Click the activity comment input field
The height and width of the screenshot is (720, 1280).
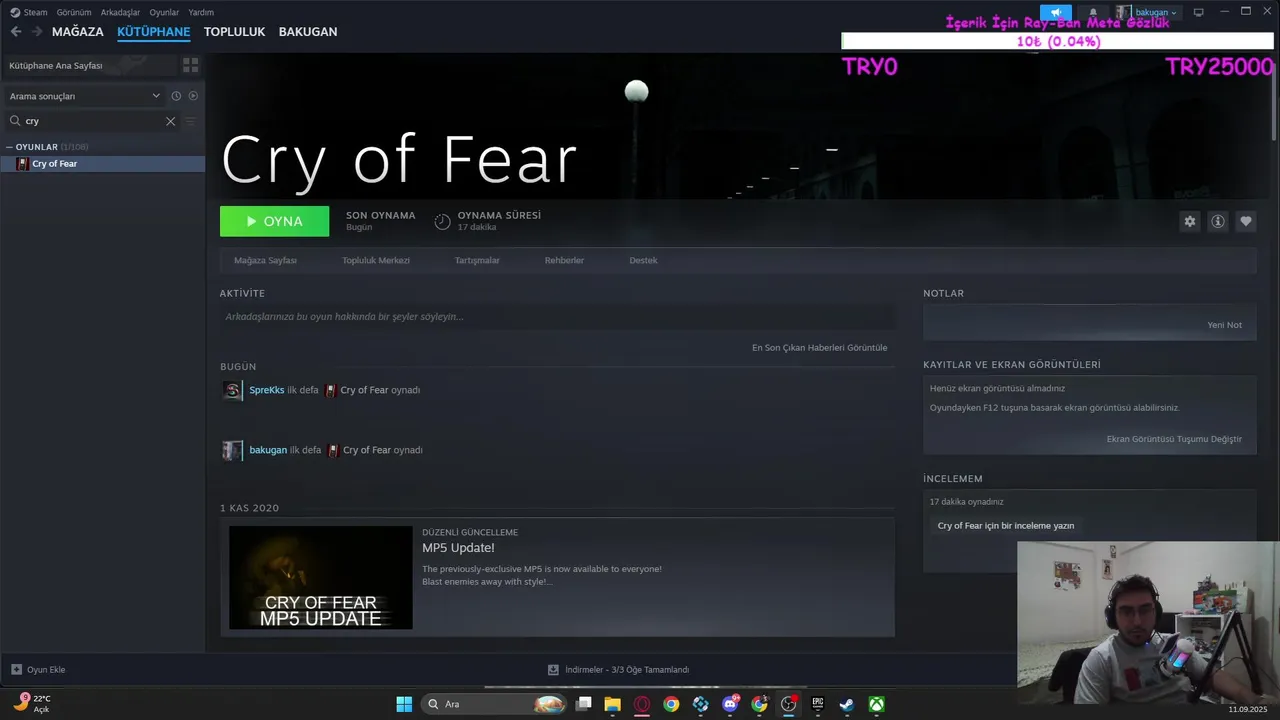coord(557,317)
